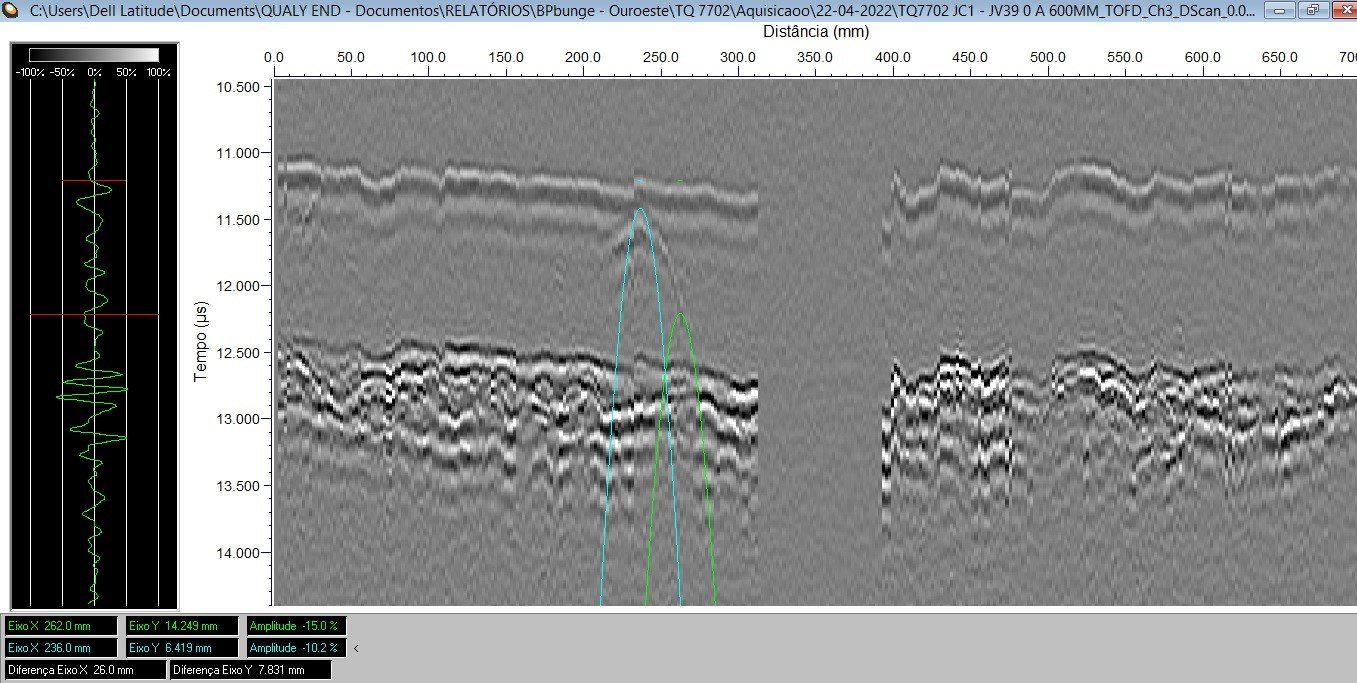Click the application icon in the title bar

coord(11,11)
